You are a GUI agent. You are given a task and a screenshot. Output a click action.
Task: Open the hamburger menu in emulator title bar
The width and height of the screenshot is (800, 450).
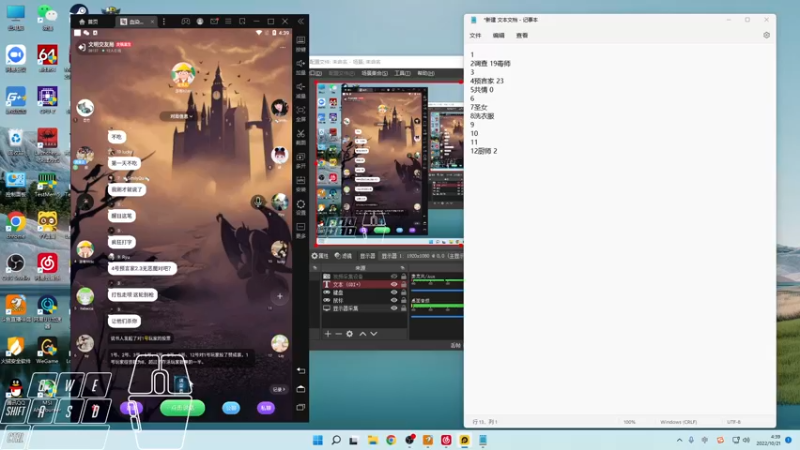tap(228, 21)
